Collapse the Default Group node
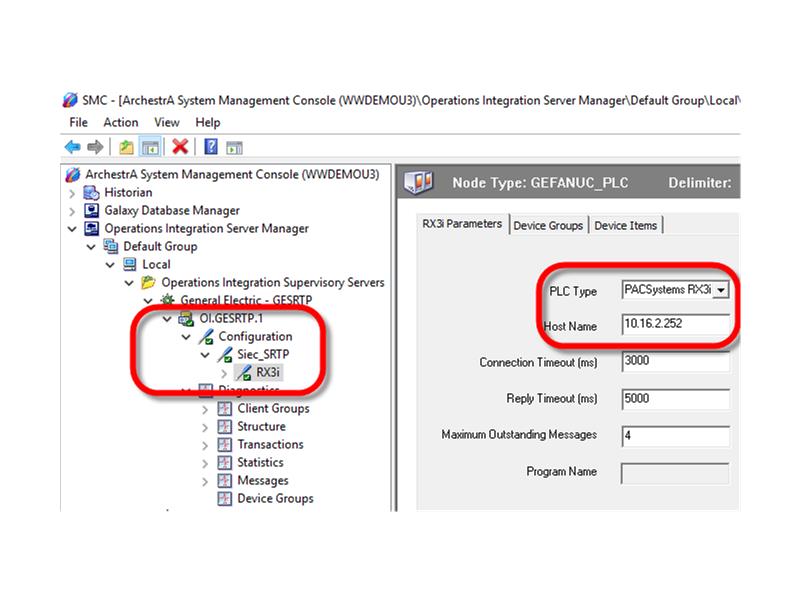Image resolution: width=800 pixels, height=600 pixels. (x=91, y=247)
